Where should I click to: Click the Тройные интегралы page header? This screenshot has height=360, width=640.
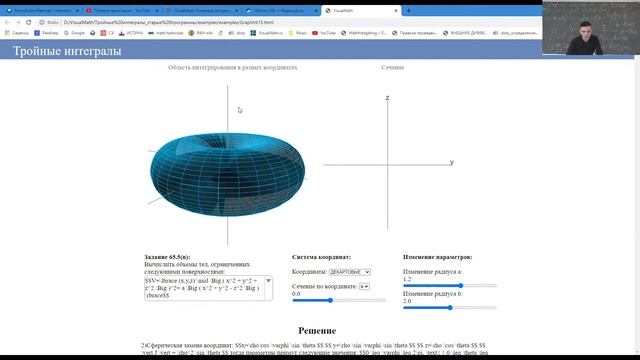click(67, 51)
